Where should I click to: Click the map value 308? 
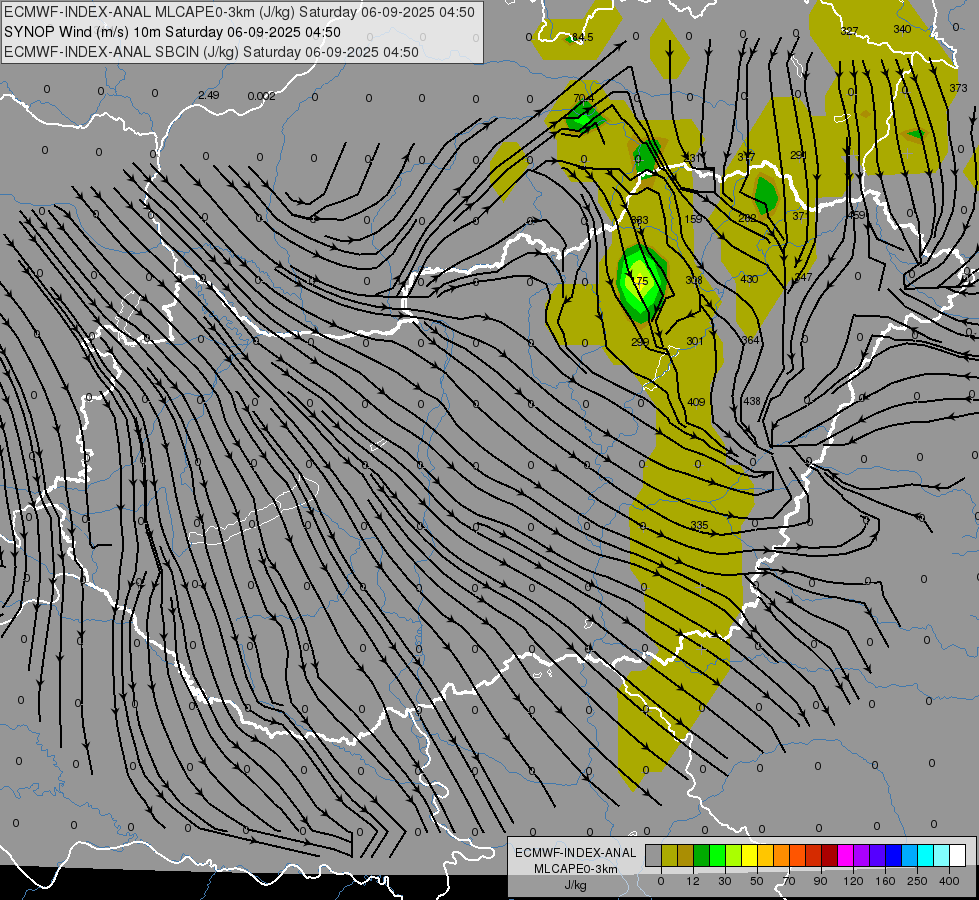694,280
